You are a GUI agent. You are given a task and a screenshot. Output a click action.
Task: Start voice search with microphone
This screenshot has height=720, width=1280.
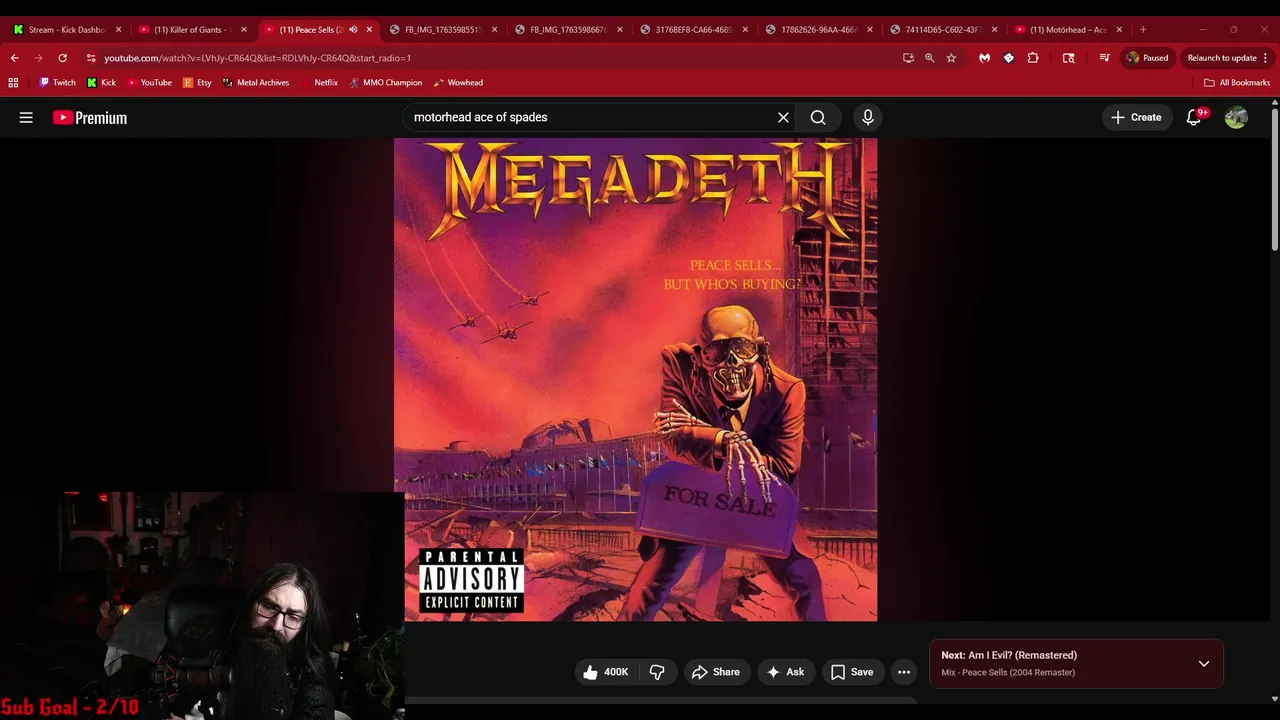(x=868, y=117)
